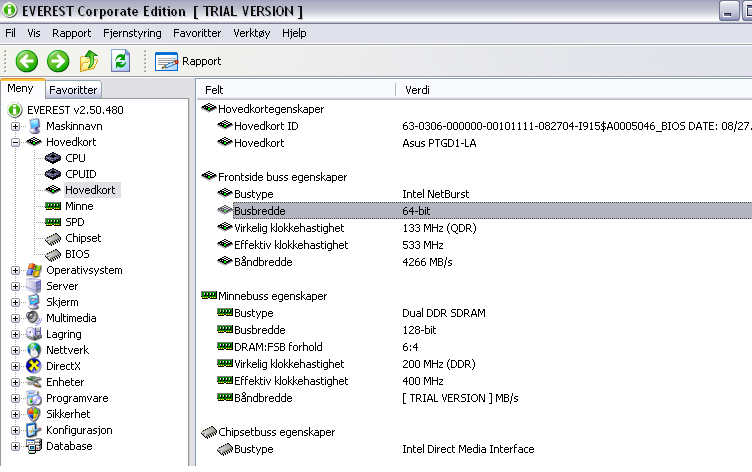The width and height of the screenshot is (752, 472).
Task: Click the green Back arrow icon
Action: click(27, 61)
